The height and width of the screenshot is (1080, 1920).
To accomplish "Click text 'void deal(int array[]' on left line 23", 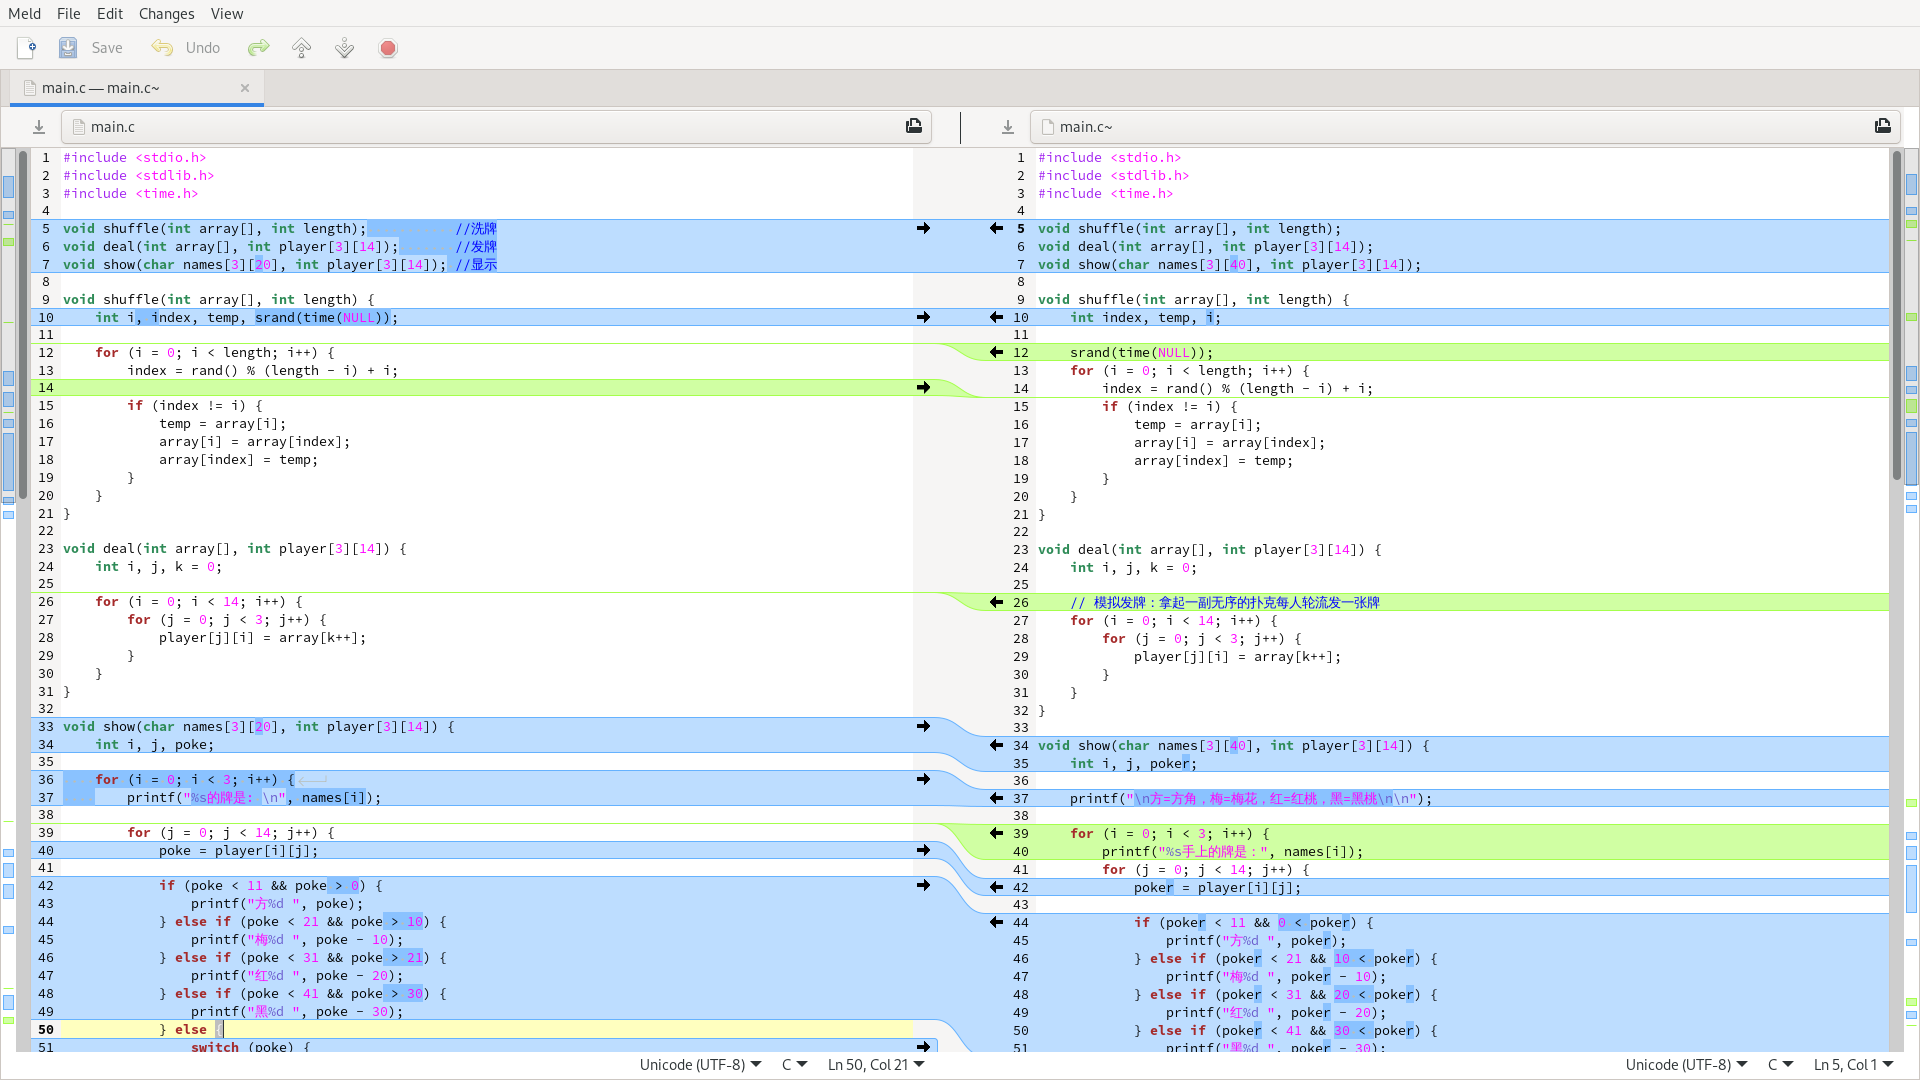I will [x=151, y=549].
